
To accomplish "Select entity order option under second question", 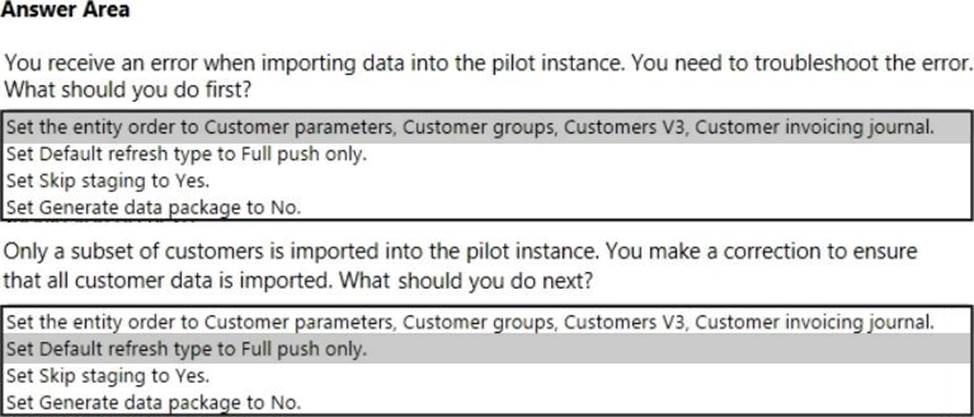I will click(x=470, y=322).
